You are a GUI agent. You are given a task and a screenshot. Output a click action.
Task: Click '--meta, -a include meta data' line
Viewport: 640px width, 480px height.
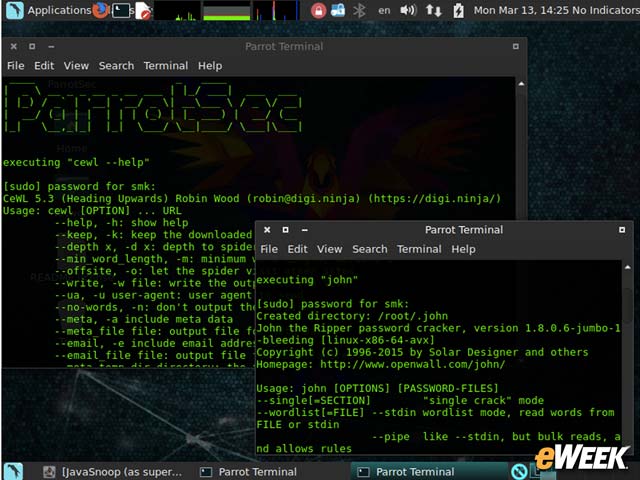click(144, 319)
